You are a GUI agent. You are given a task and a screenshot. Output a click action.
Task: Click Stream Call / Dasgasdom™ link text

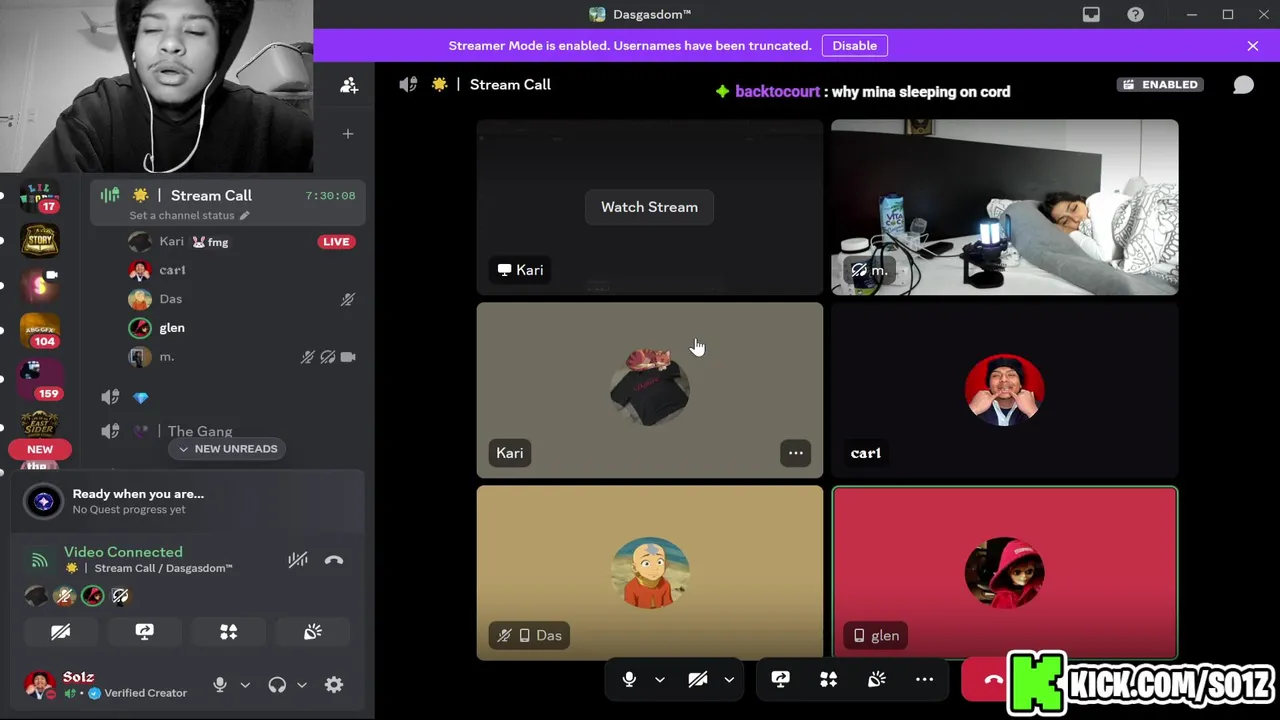(163, 568)
